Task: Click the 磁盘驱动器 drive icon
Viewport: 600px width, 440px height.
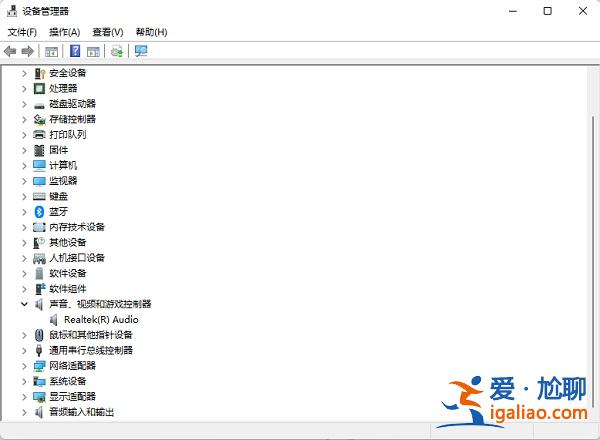Action: 39,105
